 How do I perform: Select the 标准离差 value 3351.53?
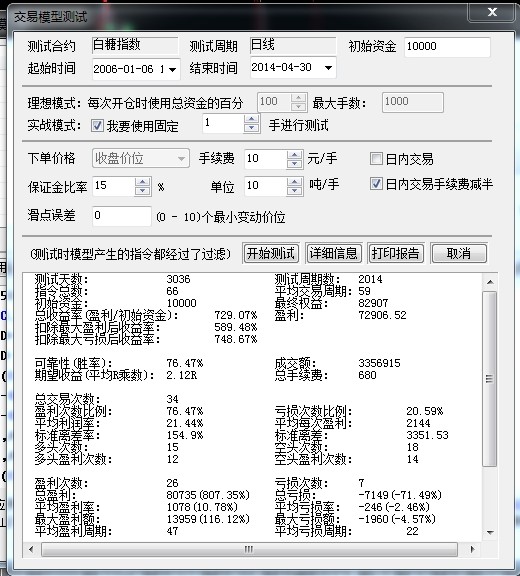(x=427, y=435)
